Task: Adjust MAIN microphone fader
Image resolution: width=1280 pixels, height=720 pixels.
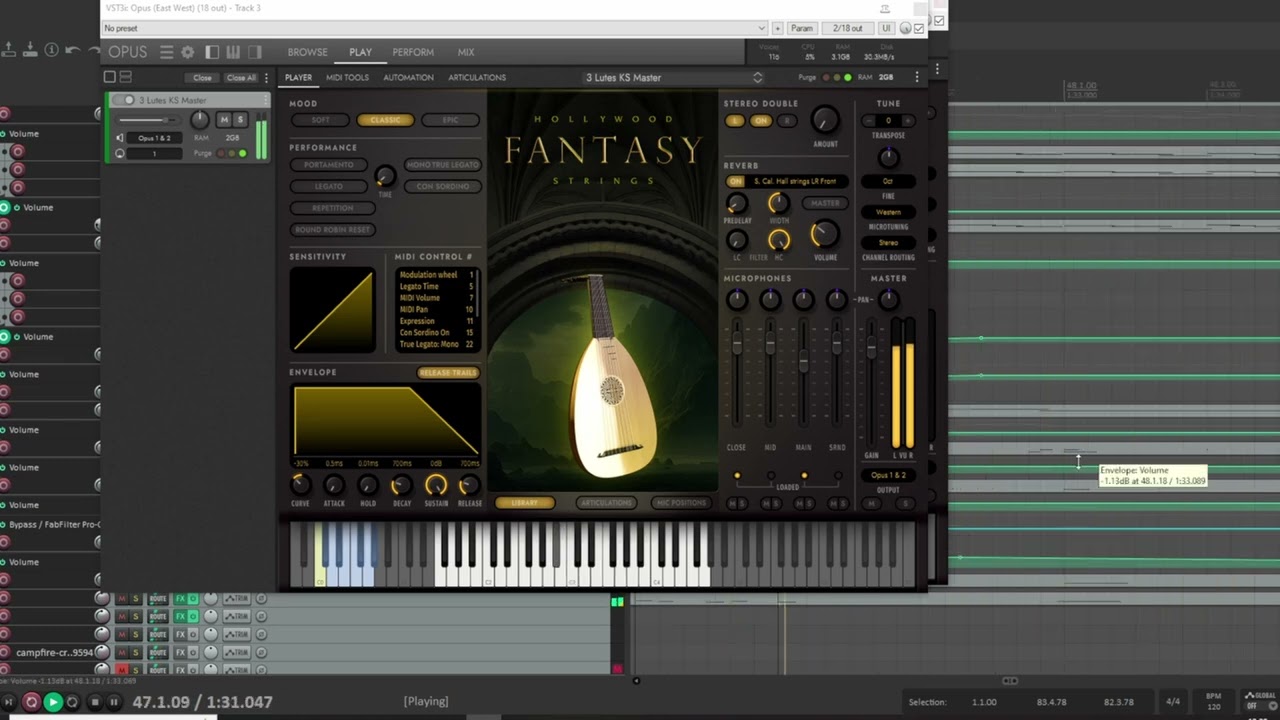Action: pos(803,361)
